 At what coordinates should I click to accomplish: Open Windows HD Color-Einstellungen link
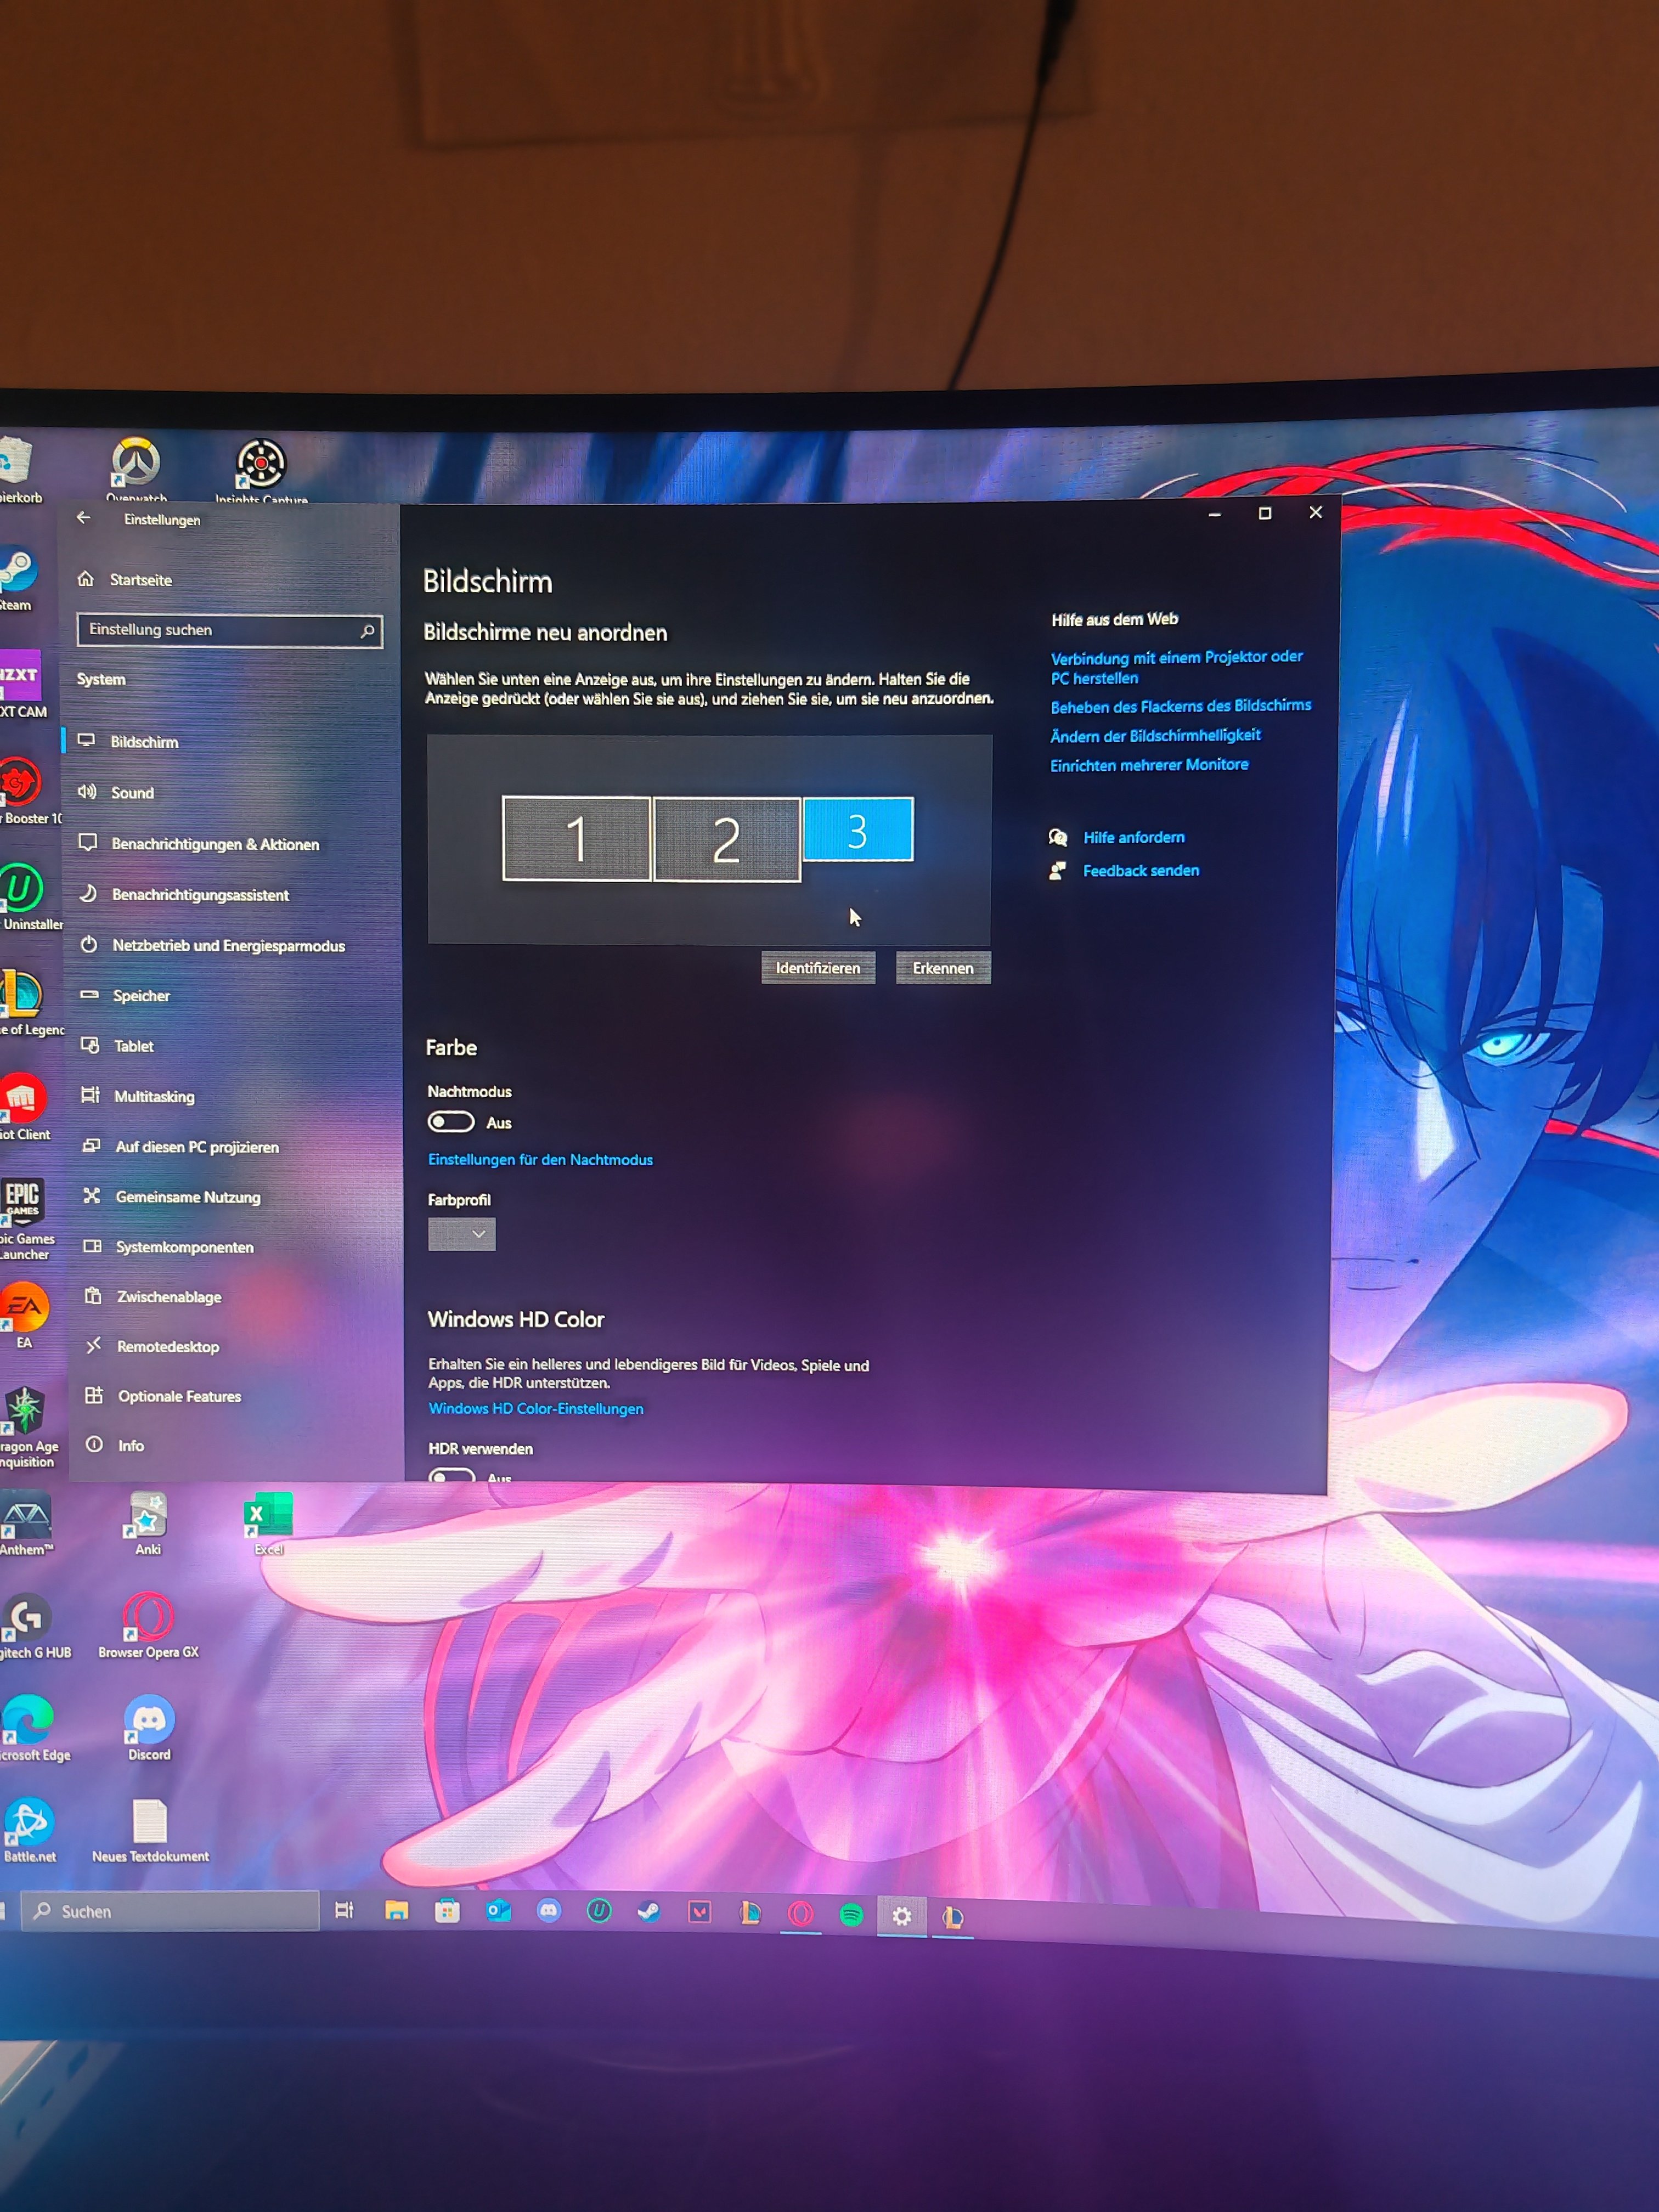point(536,1409)
